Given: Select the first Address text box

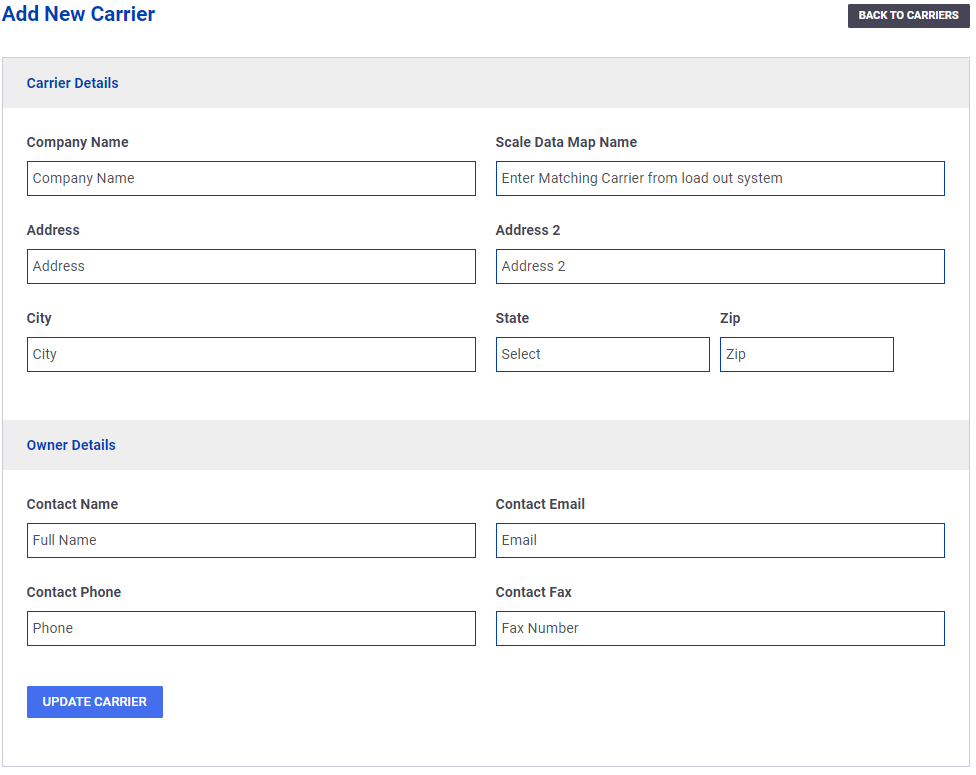Looking at the screenshot, I should point(251,266).
